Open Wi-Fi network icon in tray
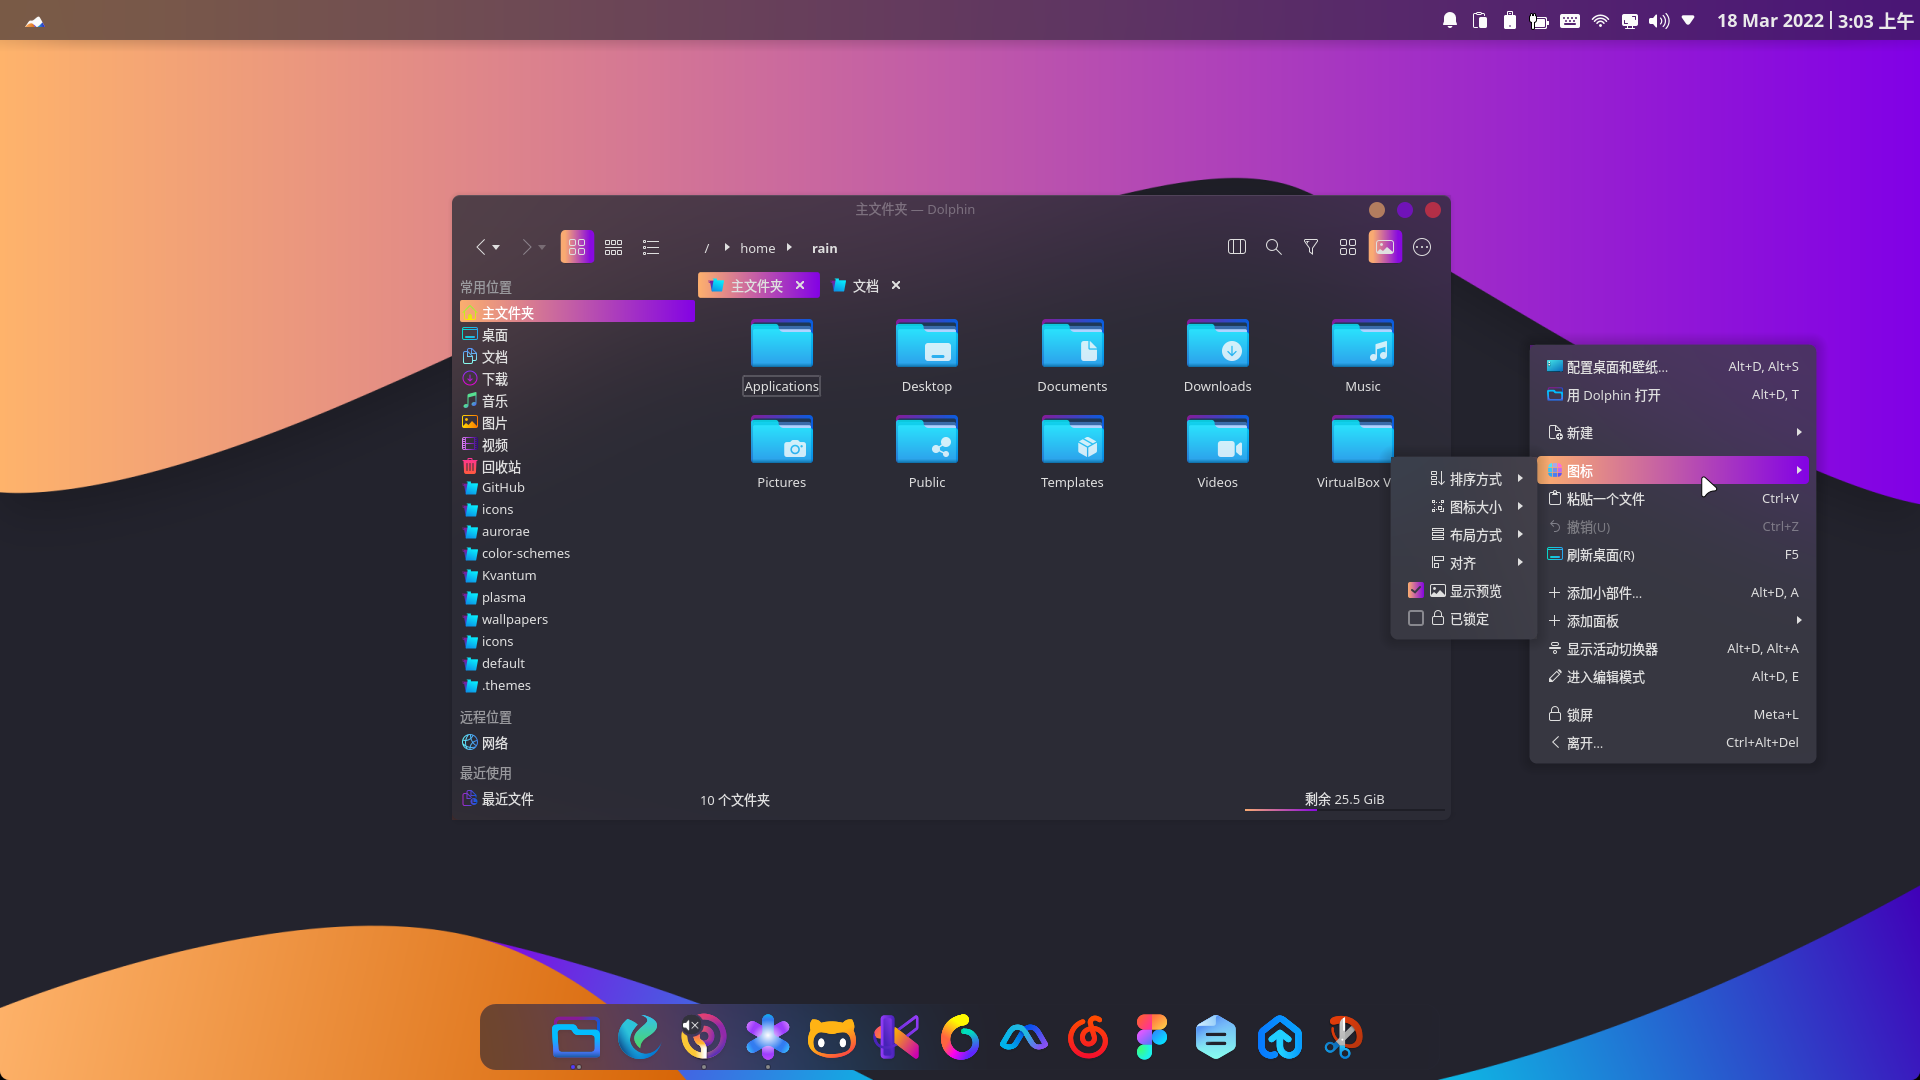 [1600, 21]
